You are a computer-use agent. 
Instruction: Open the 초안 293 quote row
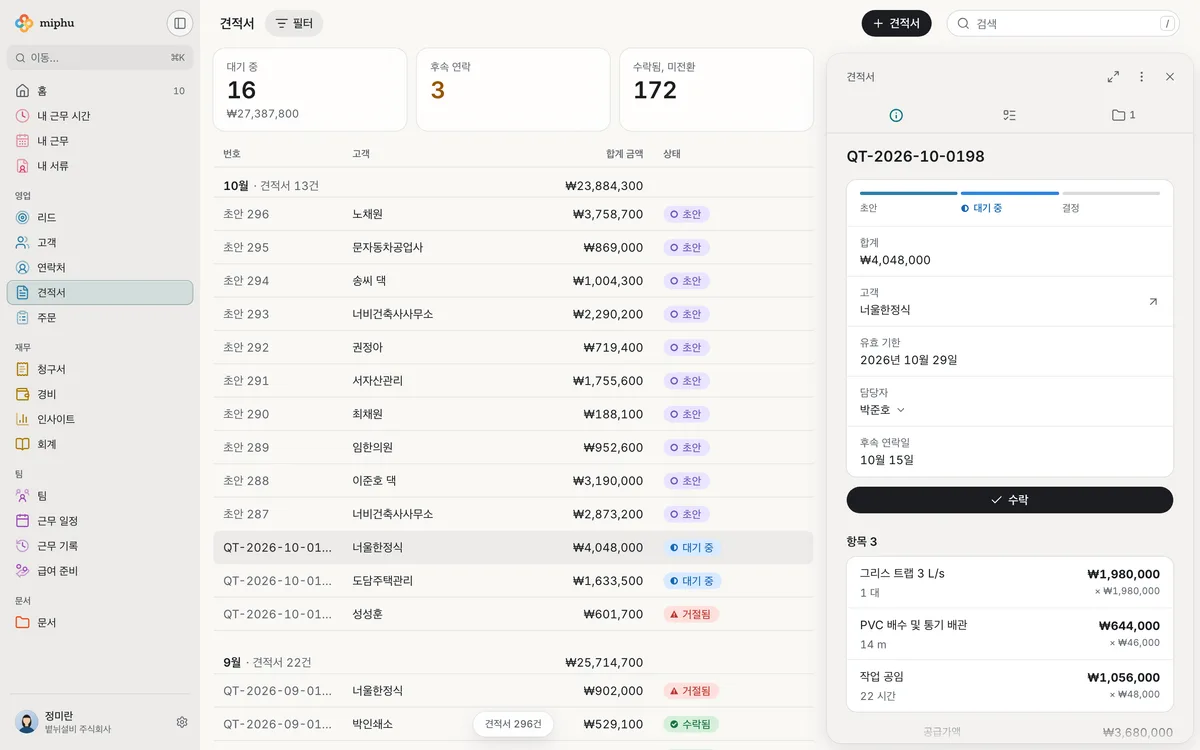[x=513, y=314]
